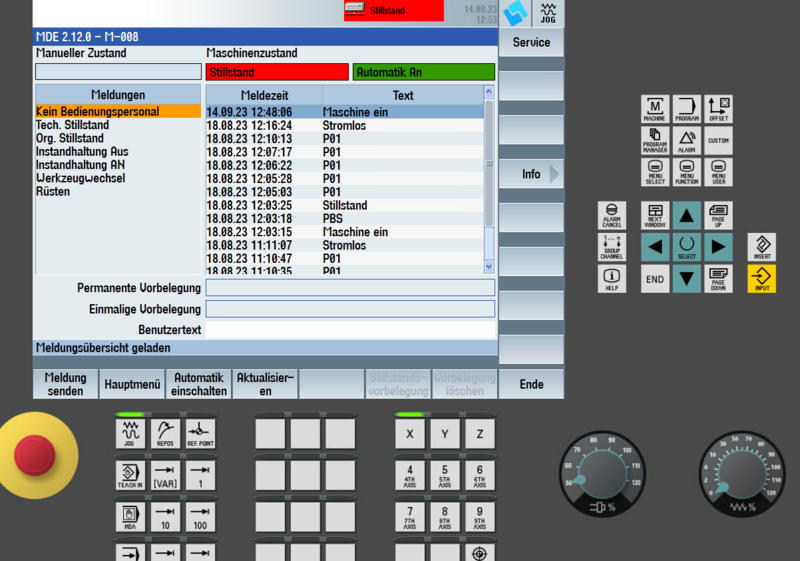The height and width of the screenshot is (561, 800).
Task: Click the ALARM key icon
Action: click(687, 140)
